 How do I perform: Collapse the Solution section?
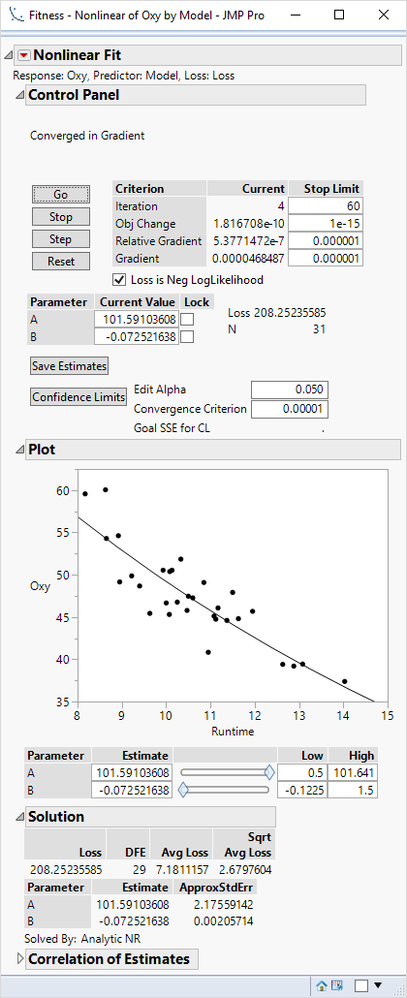click(19, 817)
